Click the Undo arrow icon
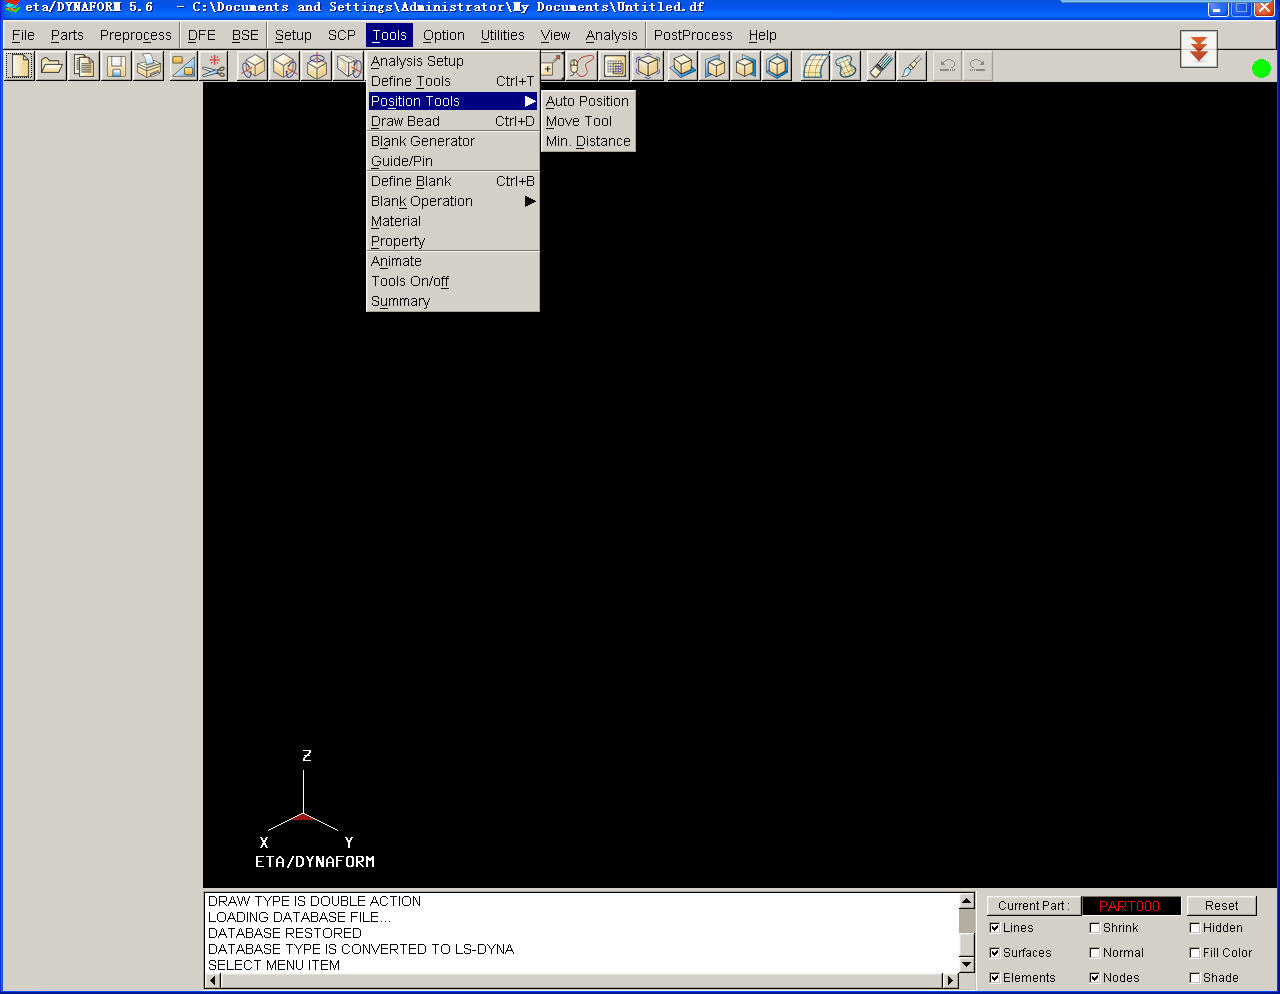Viewport: 1280px width, 994px height. [947, 67]
